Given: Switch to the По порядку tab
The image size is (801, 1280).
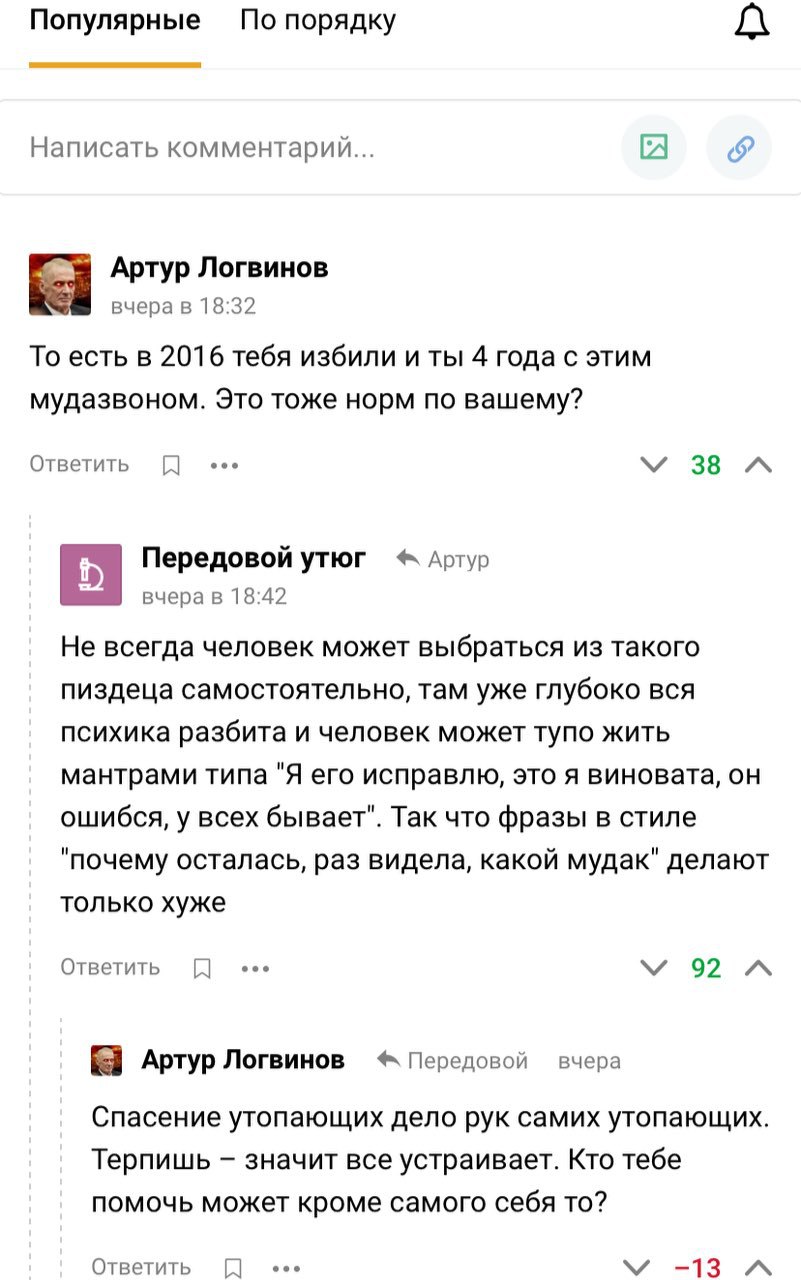Looking at the screenshot, I should coord(318,21).
